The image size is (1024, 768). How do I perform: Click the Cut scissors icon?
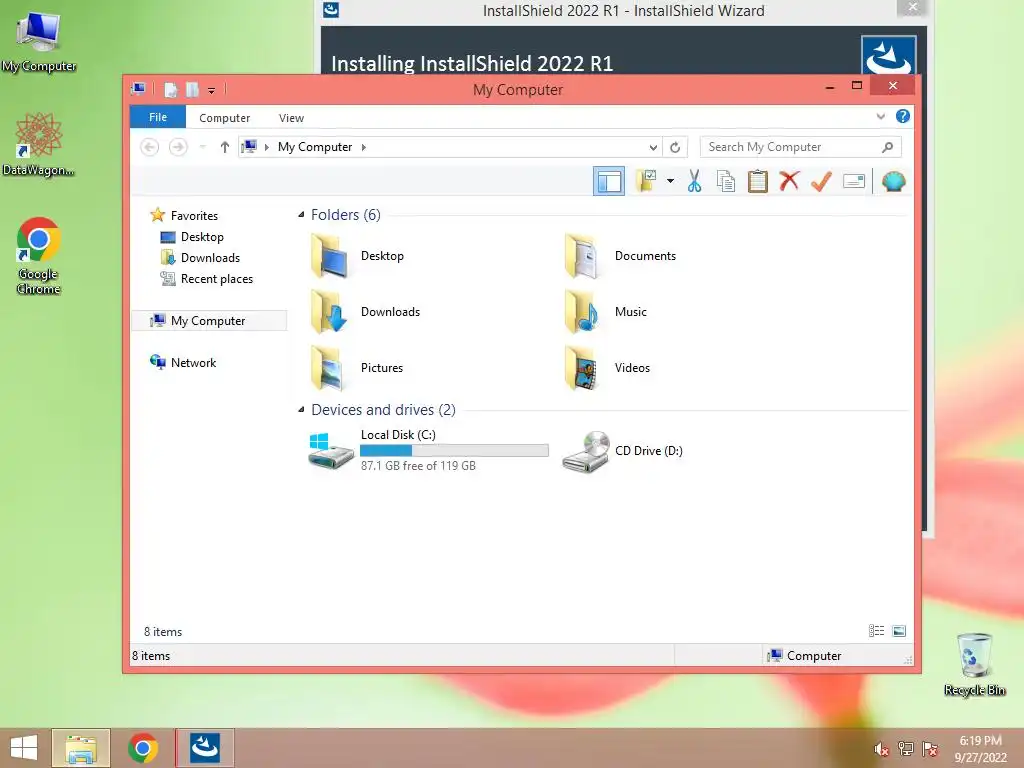pyautogui.click(x=694, y=181)
